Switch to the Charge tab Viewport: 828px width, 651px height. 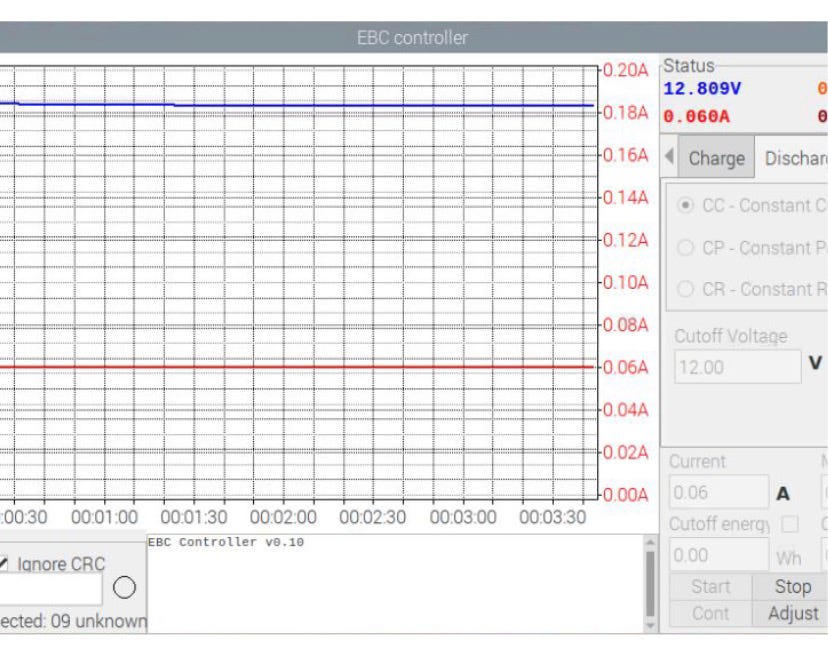(716, 157)
